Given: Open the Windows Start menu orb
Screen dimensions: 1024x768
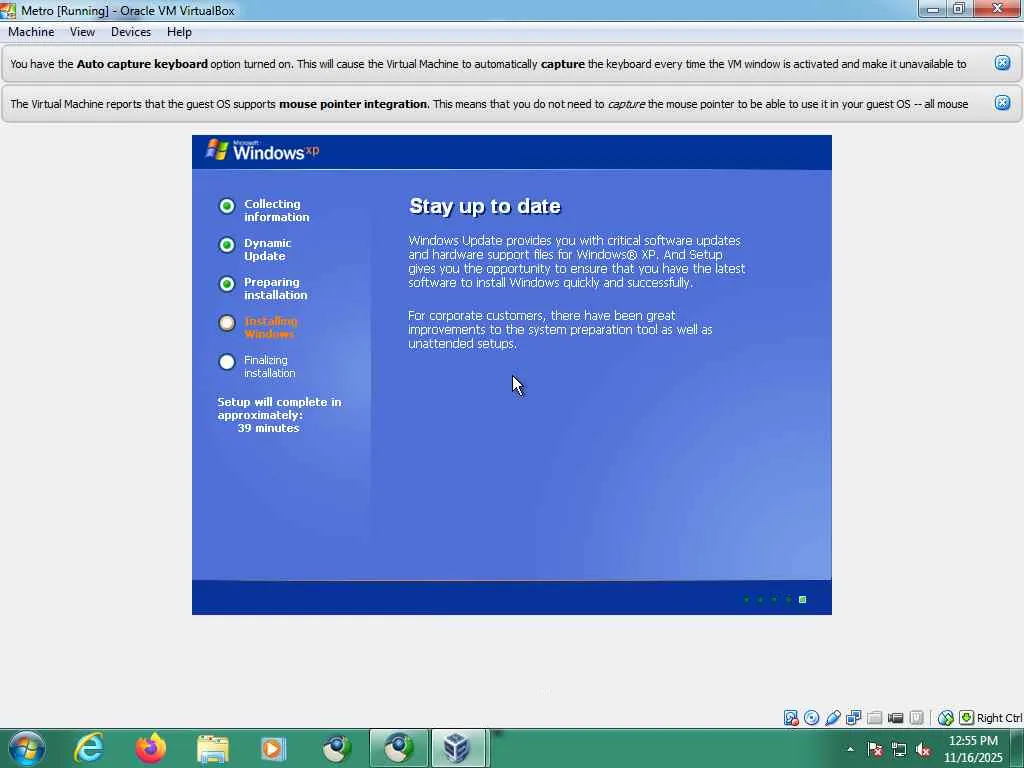Looking at the screenshot, I should tap(27, 748).
